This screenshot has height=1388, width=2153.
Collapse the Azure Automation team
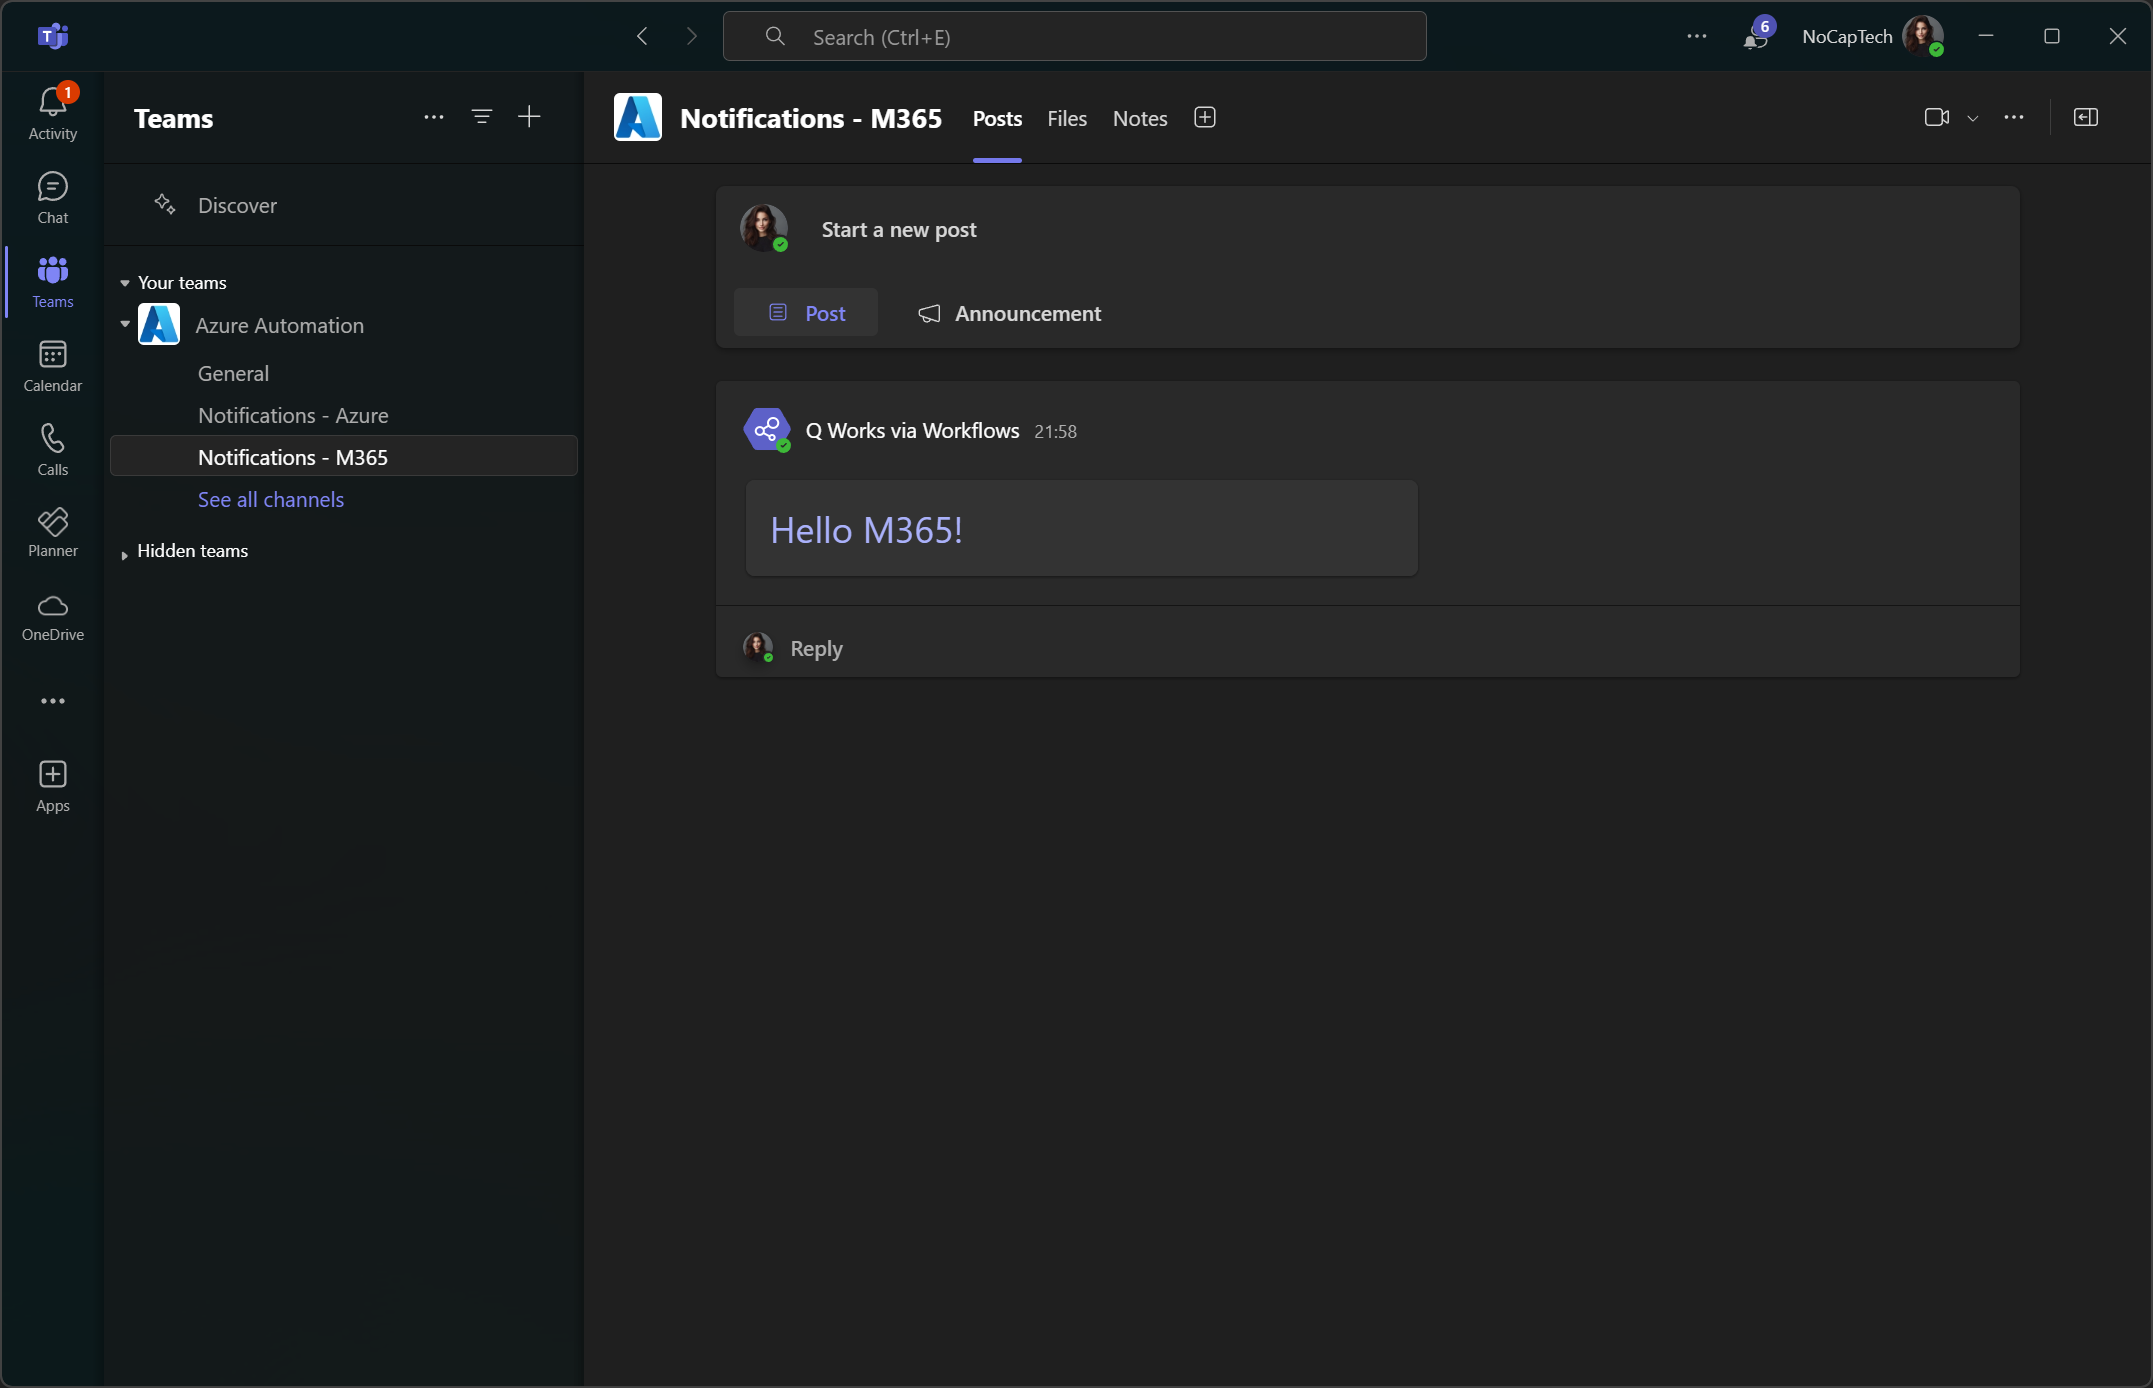[x=124, y=325]
